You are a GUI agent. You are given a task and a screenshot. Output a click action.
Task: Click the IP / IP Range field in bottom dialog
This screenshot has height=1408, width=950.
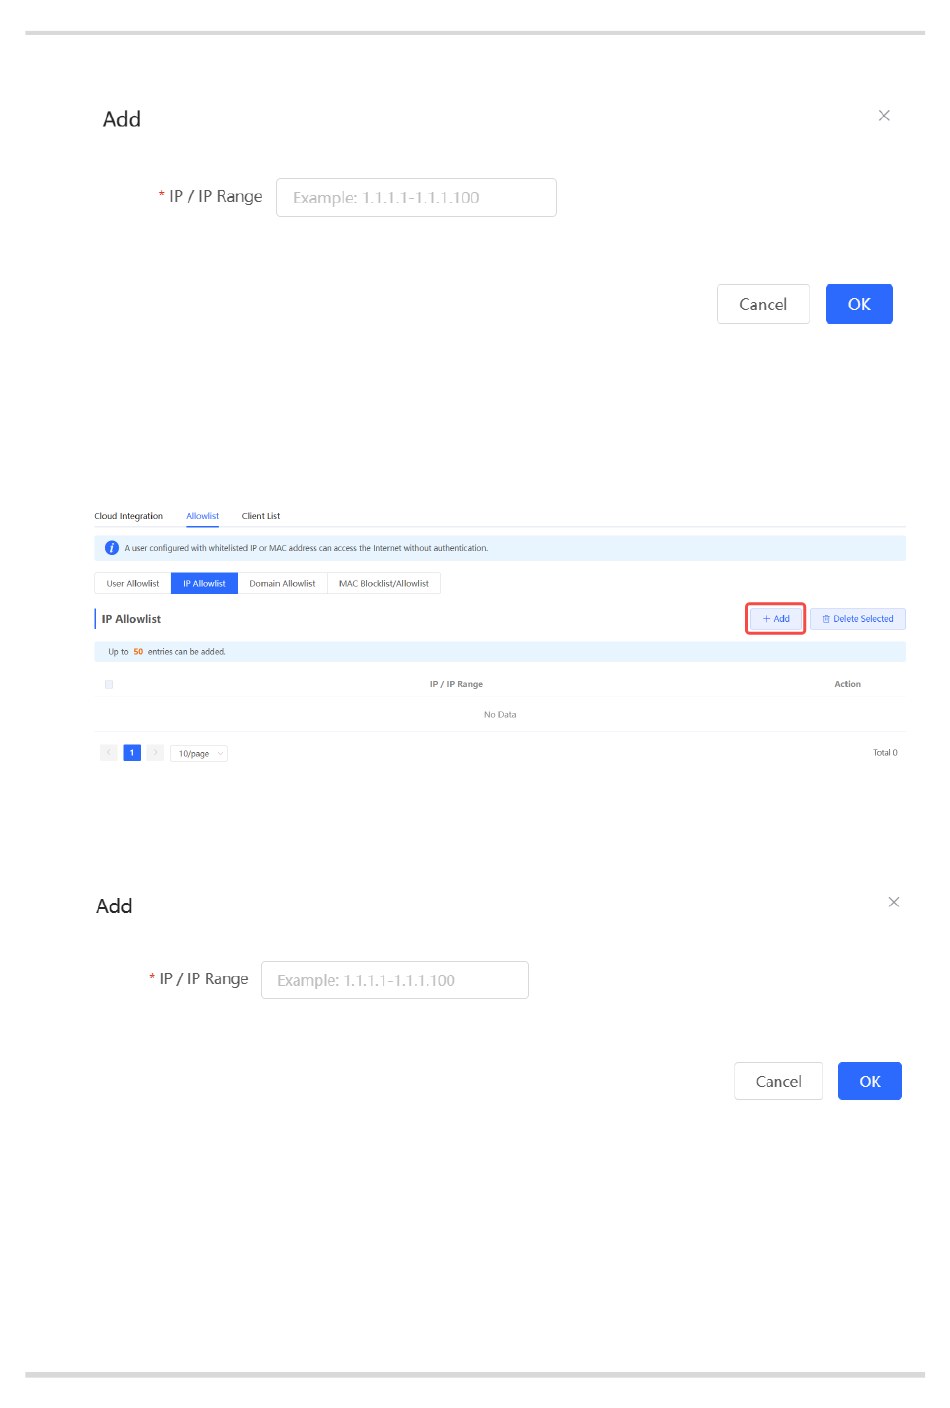point(395,980)
